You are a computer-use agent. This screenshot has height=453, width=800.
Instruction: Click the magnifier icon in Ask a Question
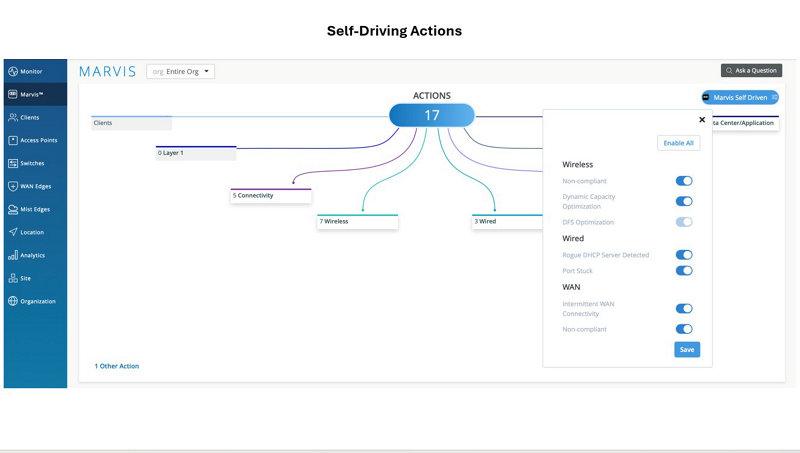pos(729,70)
